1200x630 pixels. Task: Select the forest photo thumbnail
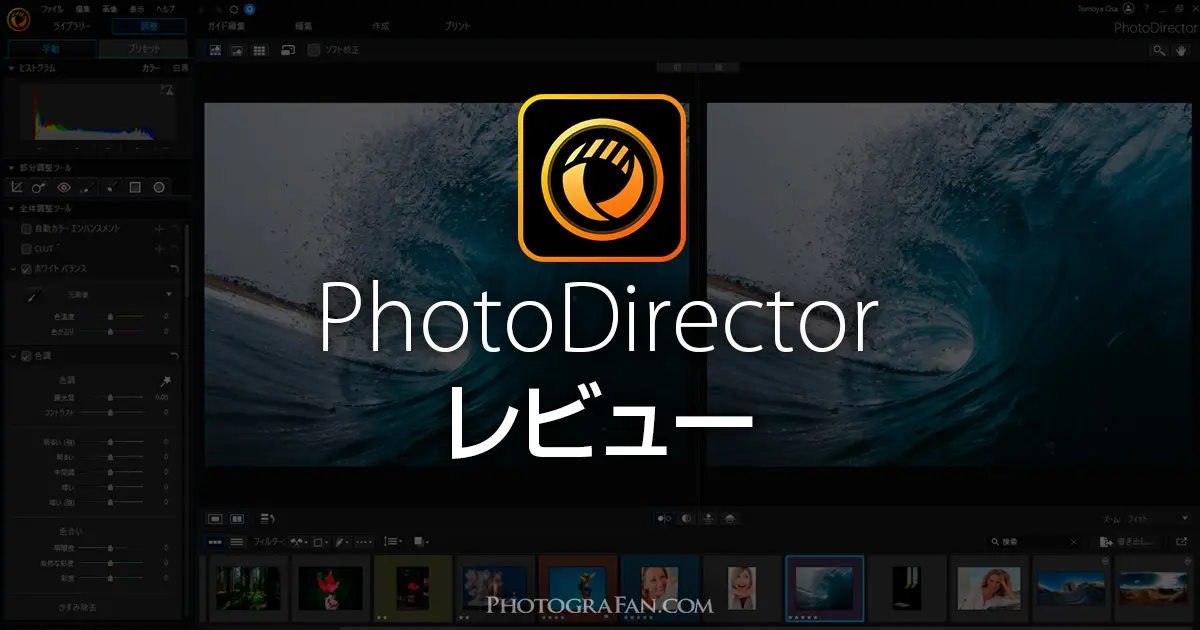[x=247, y=586]
